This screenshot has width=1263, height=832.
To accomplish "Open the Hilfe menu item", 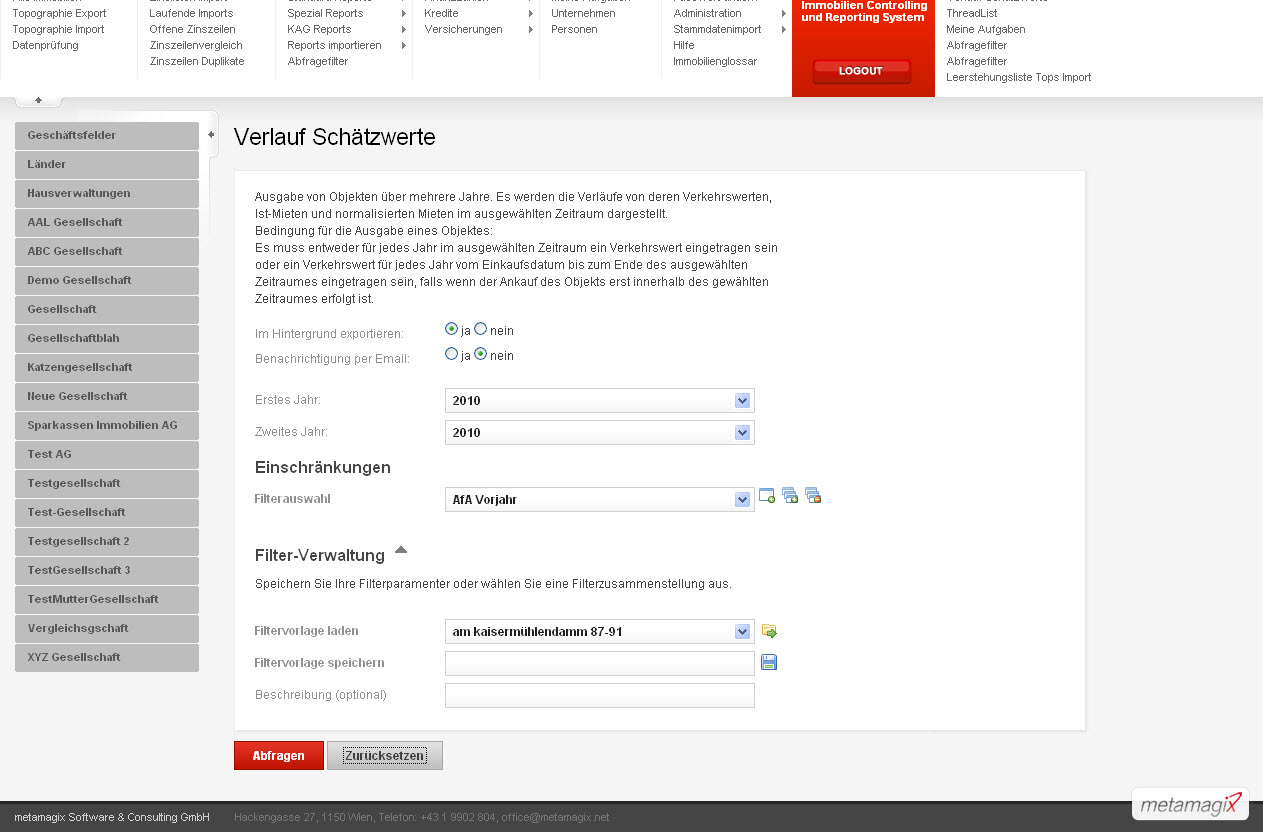I will tap(684, 45).
